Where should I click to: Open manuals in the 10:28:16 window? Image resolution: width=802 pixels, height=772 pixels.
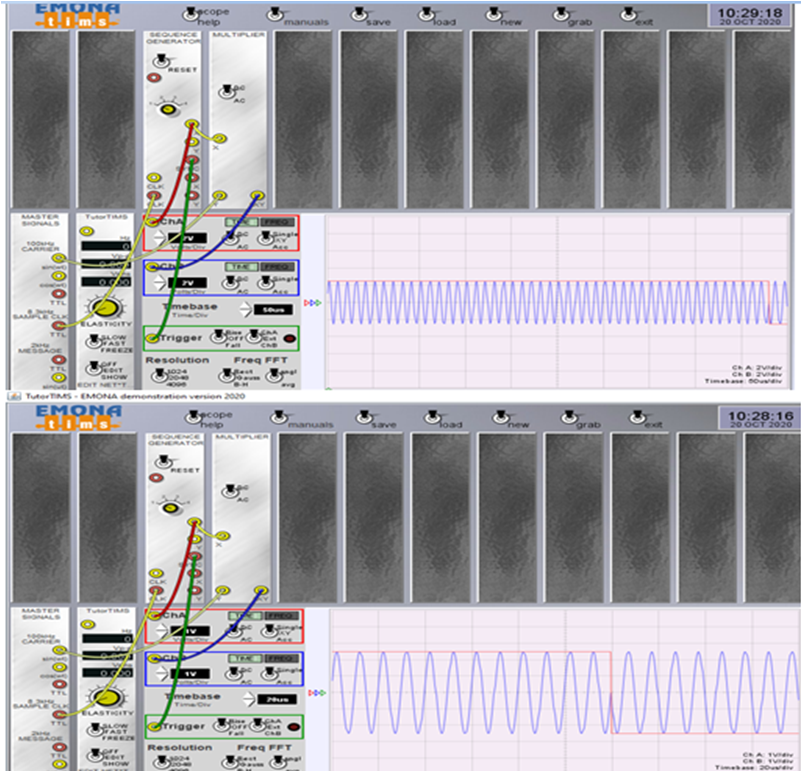(x=279, y=417)
